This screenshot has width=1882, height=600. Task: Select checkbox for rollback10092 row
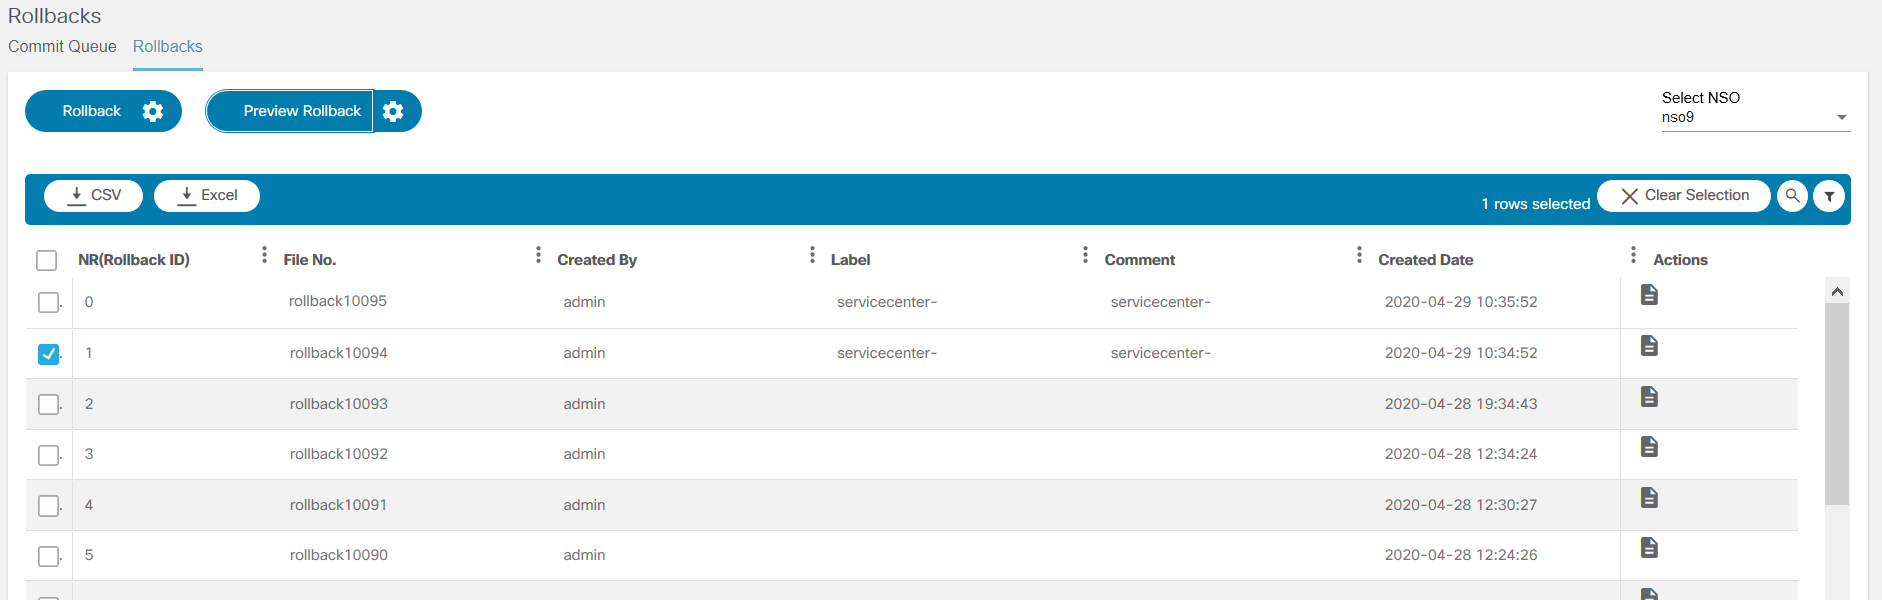pos(48,455)
